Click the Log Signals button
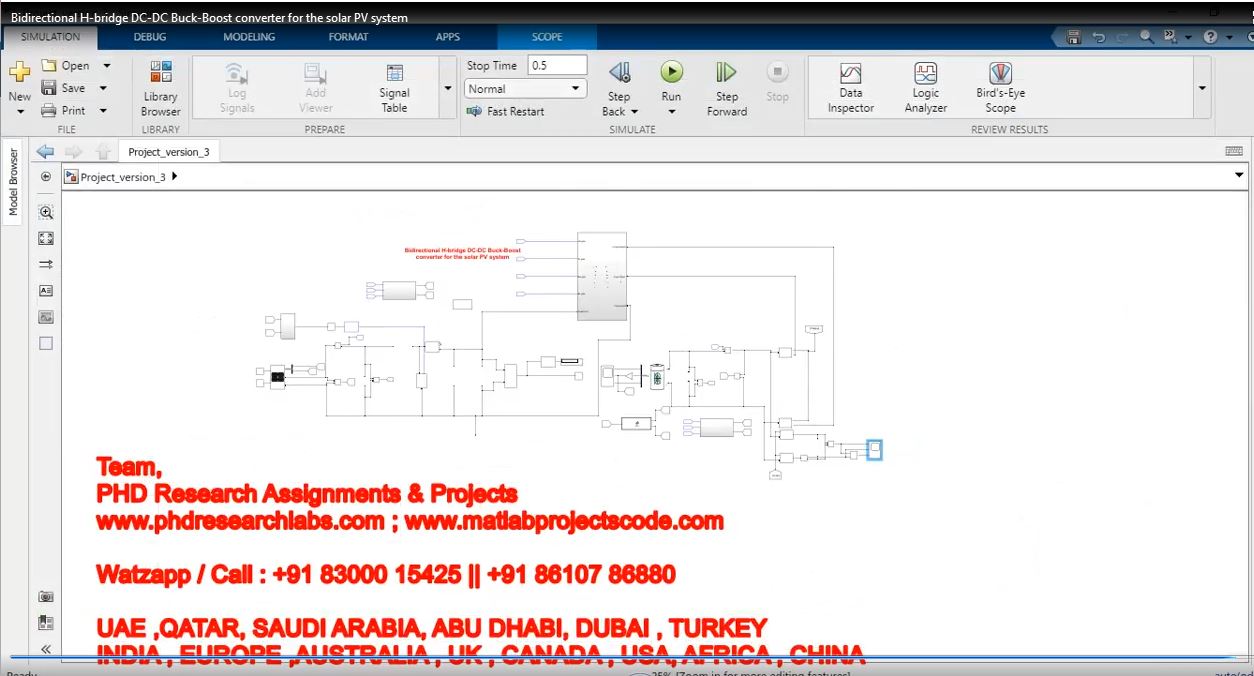1254x676 pixels. click(x=236, y=89)
